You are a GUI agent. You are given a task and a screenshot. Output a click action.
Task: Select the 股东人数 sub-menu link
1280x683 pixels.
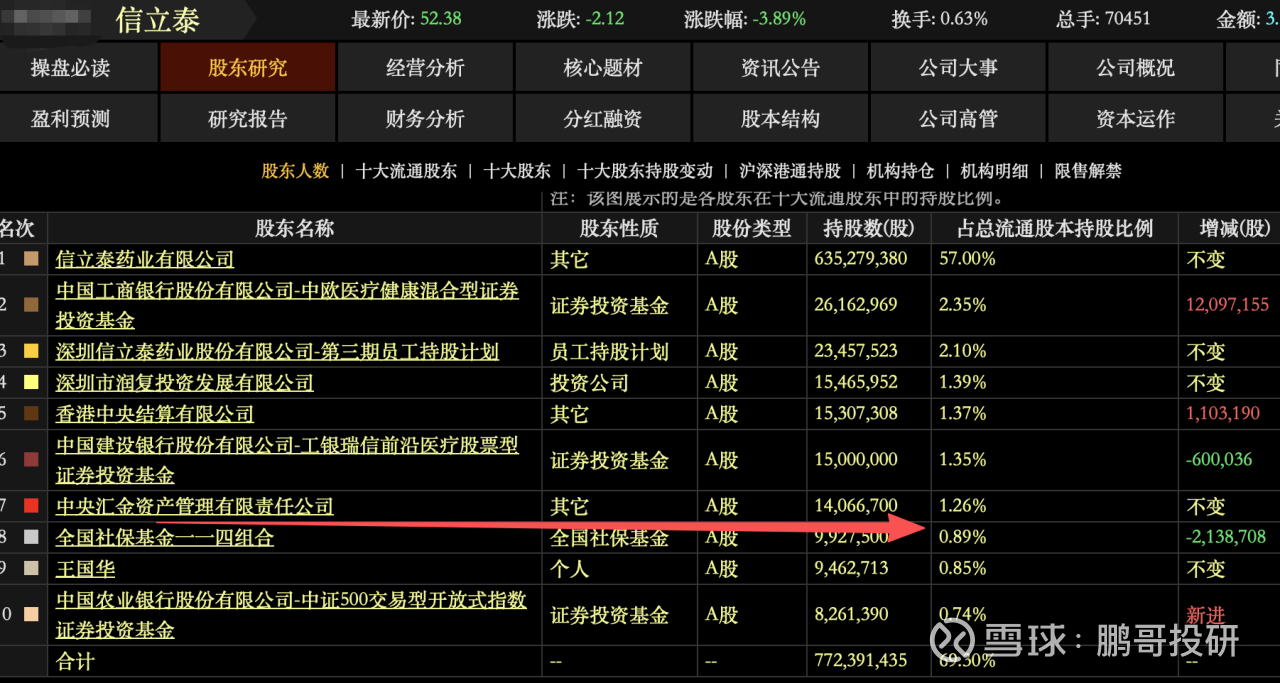click(x=295, y=171)
